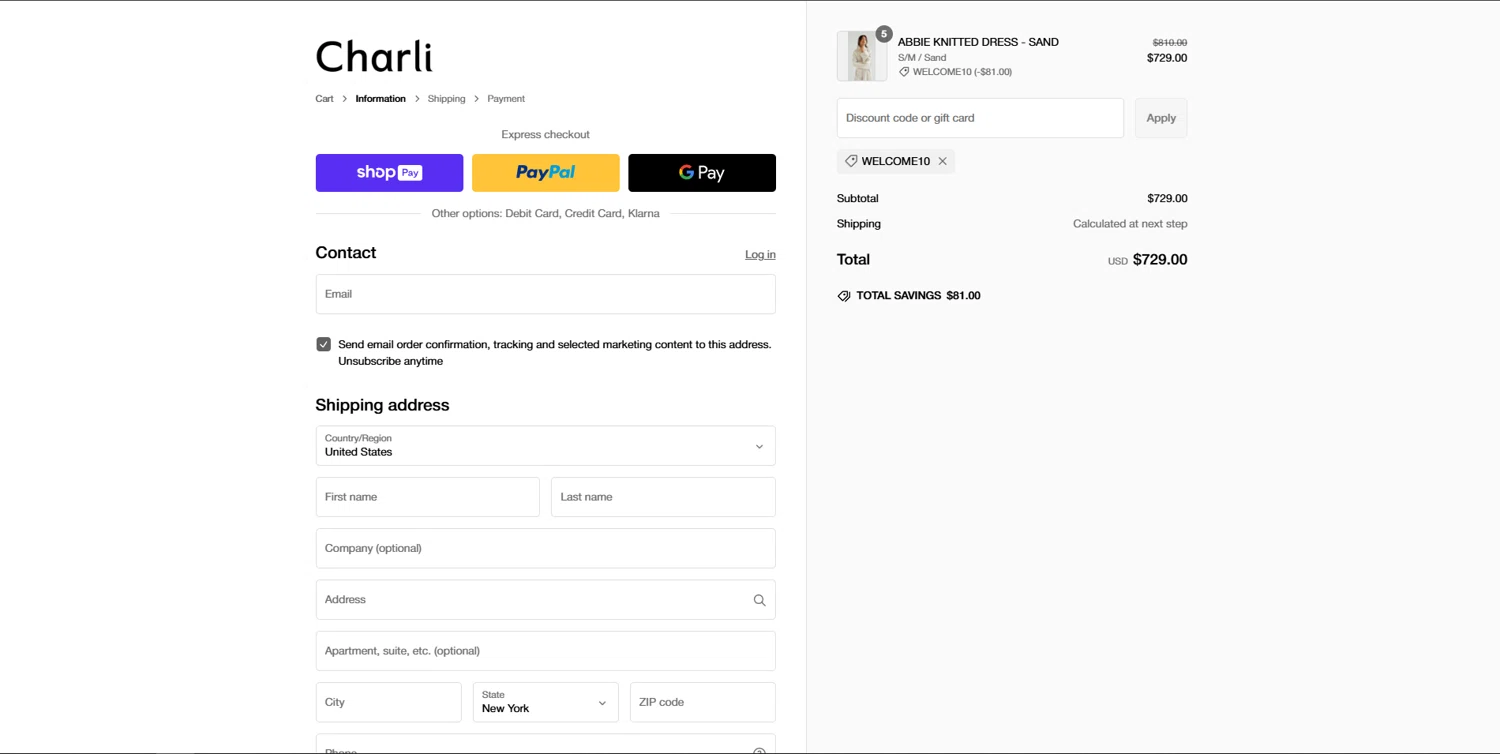Open the Log in link

[760, 255]
